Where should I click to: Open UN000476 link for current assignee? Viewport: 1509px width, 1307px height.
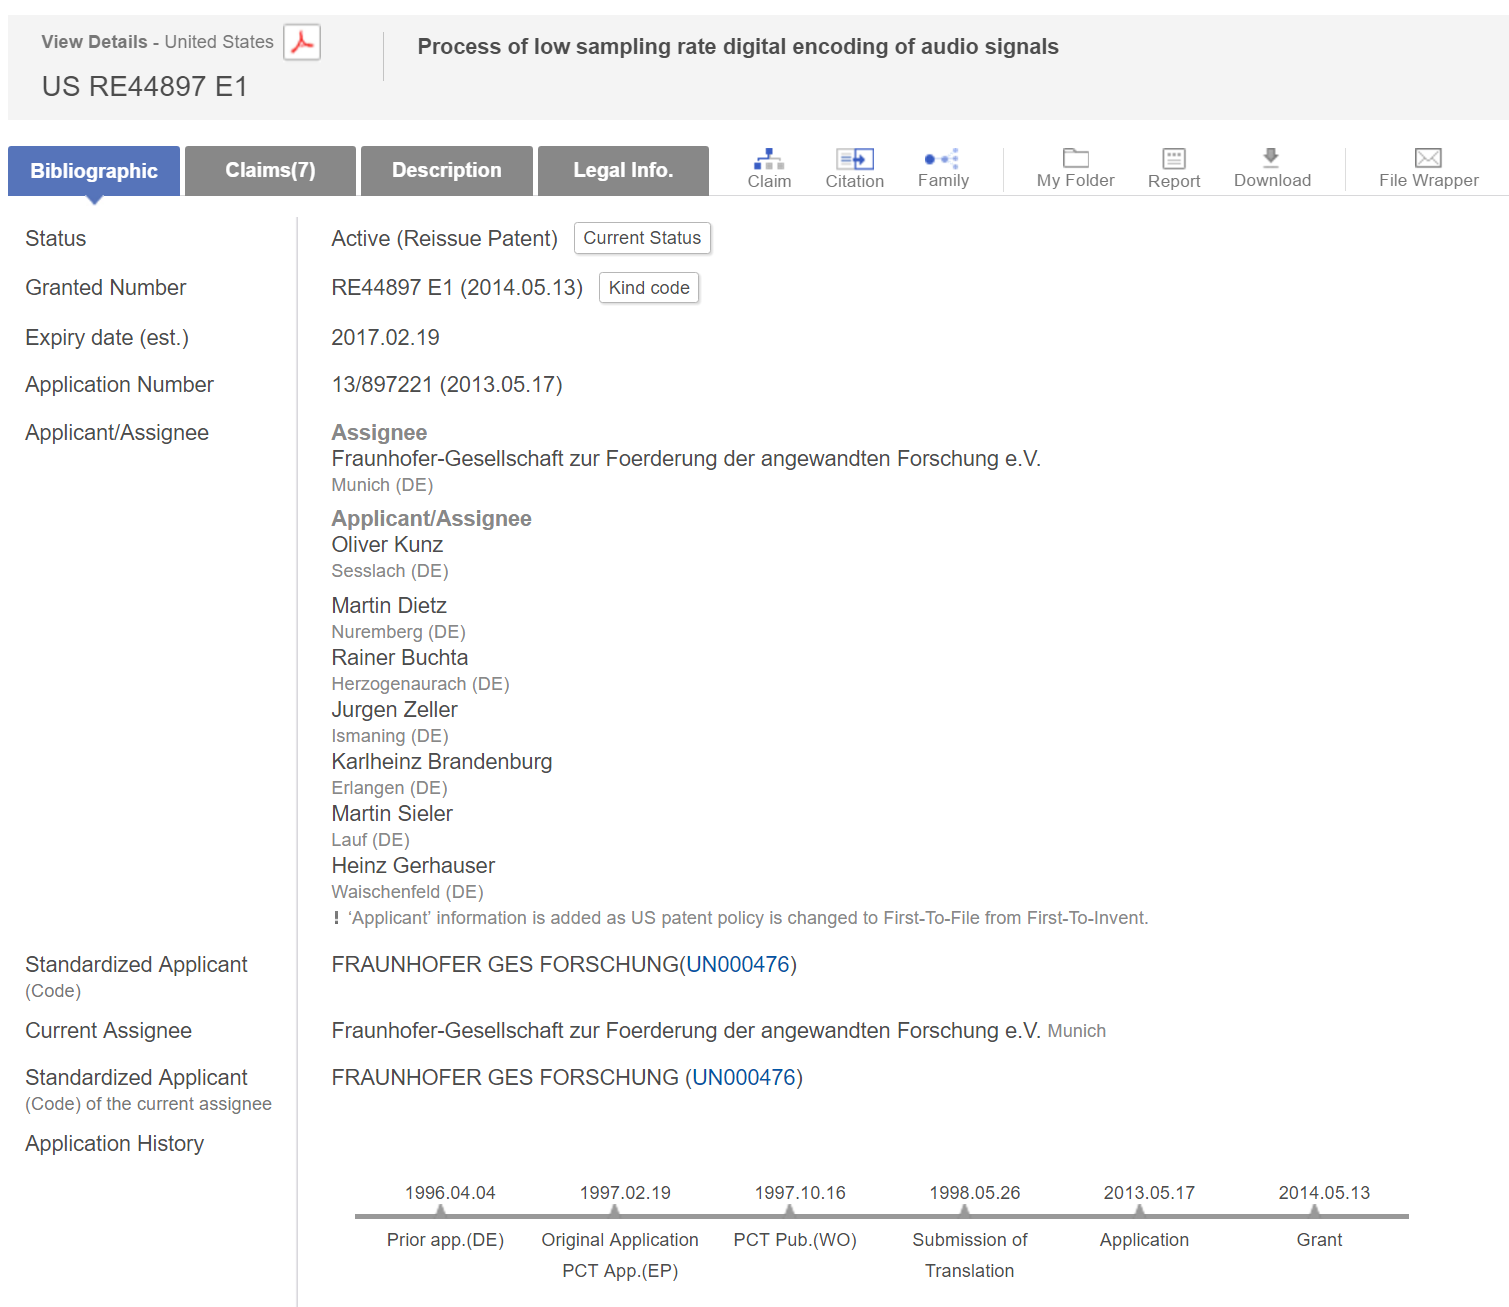click(744, 1078)
